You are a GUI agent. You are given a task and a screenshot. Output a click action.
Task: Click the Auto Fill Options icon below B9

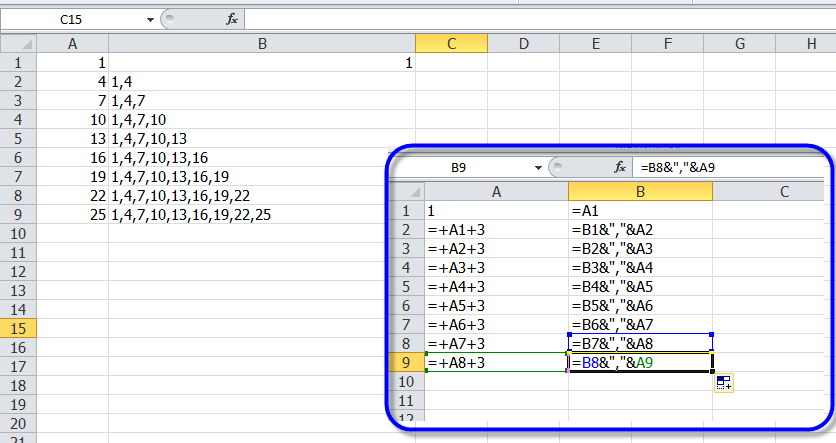724,383
